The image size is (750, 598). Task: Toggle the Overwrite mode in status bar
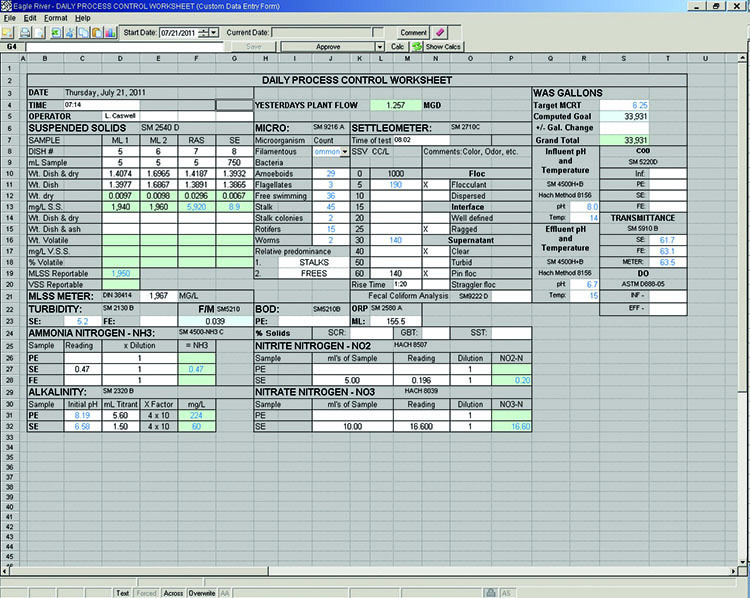click(x=201, y=592)
